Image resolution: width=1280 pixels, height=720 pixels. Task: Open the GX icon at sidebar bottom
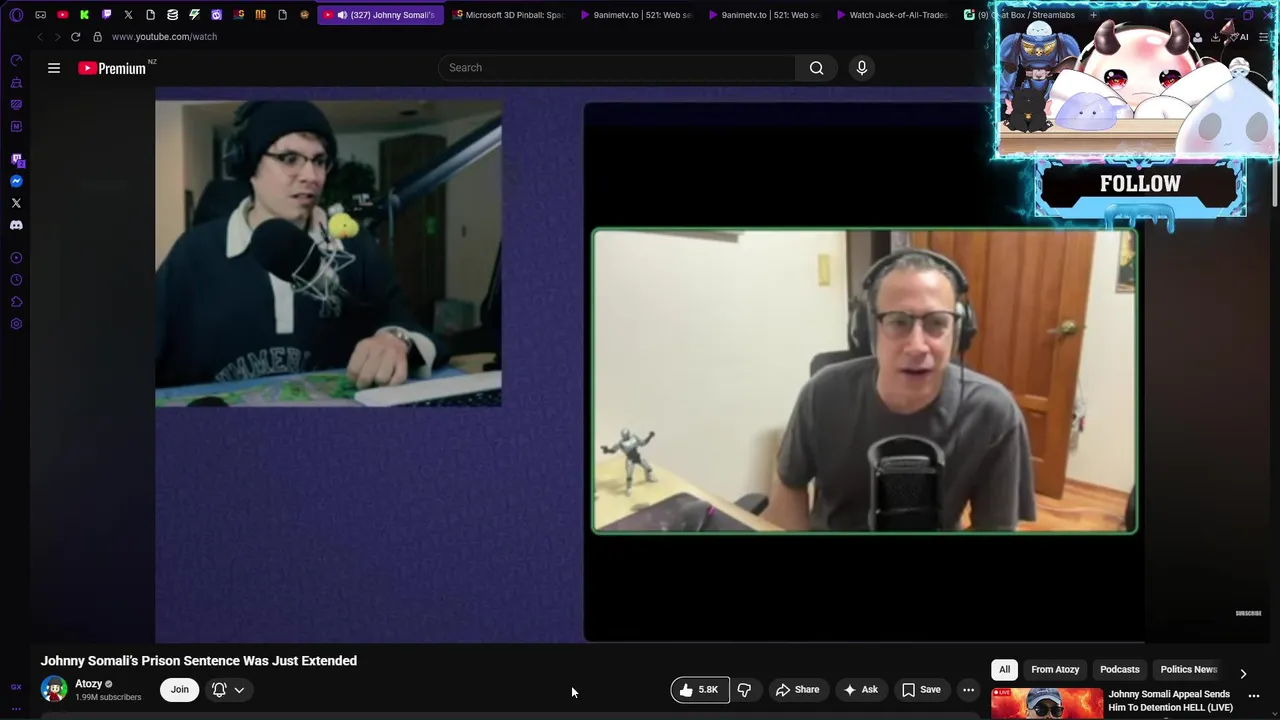pyautogui.click(x=16, y=687)
